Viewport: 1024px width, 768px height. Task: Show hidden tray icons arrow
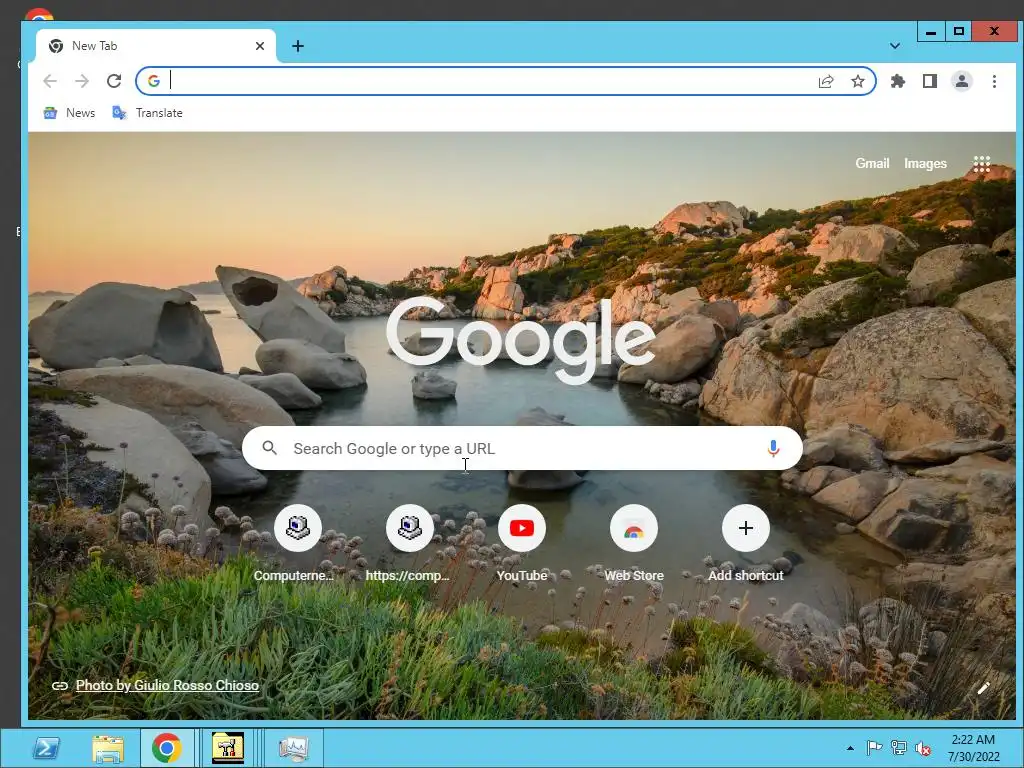[850, 748]
